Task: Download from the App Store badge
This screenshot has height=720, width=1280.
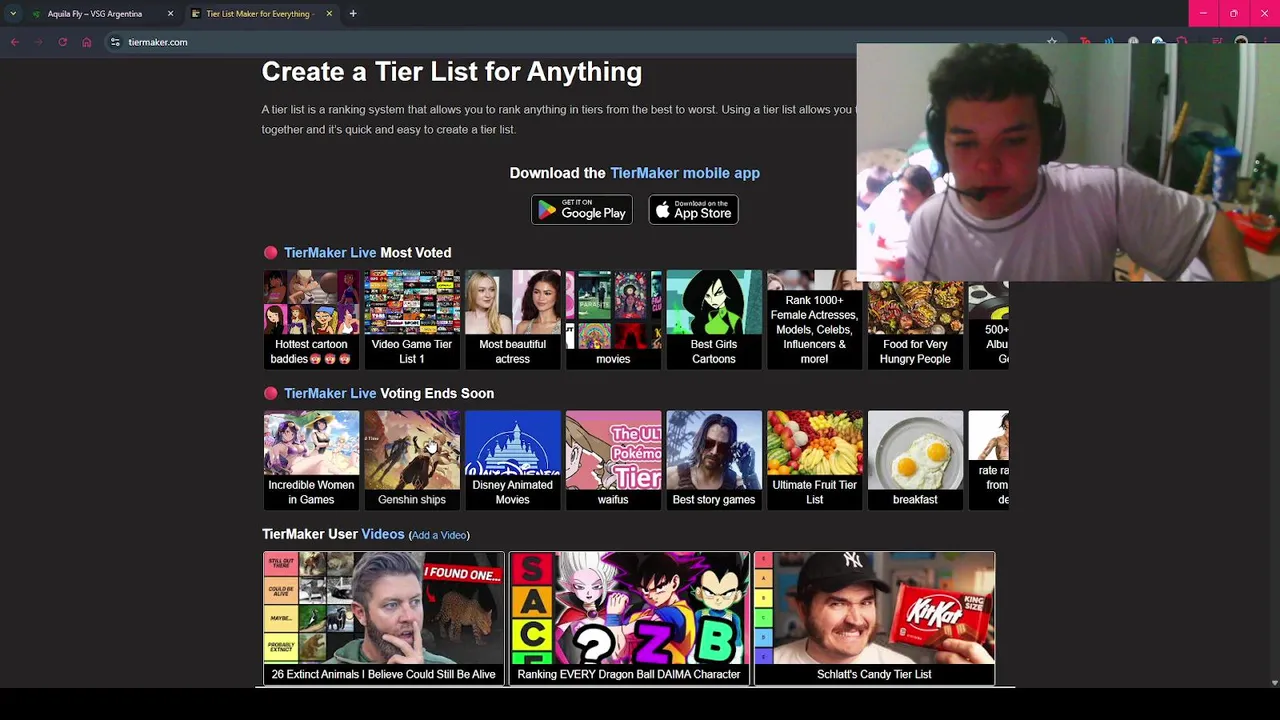Action: pos(693,210)
